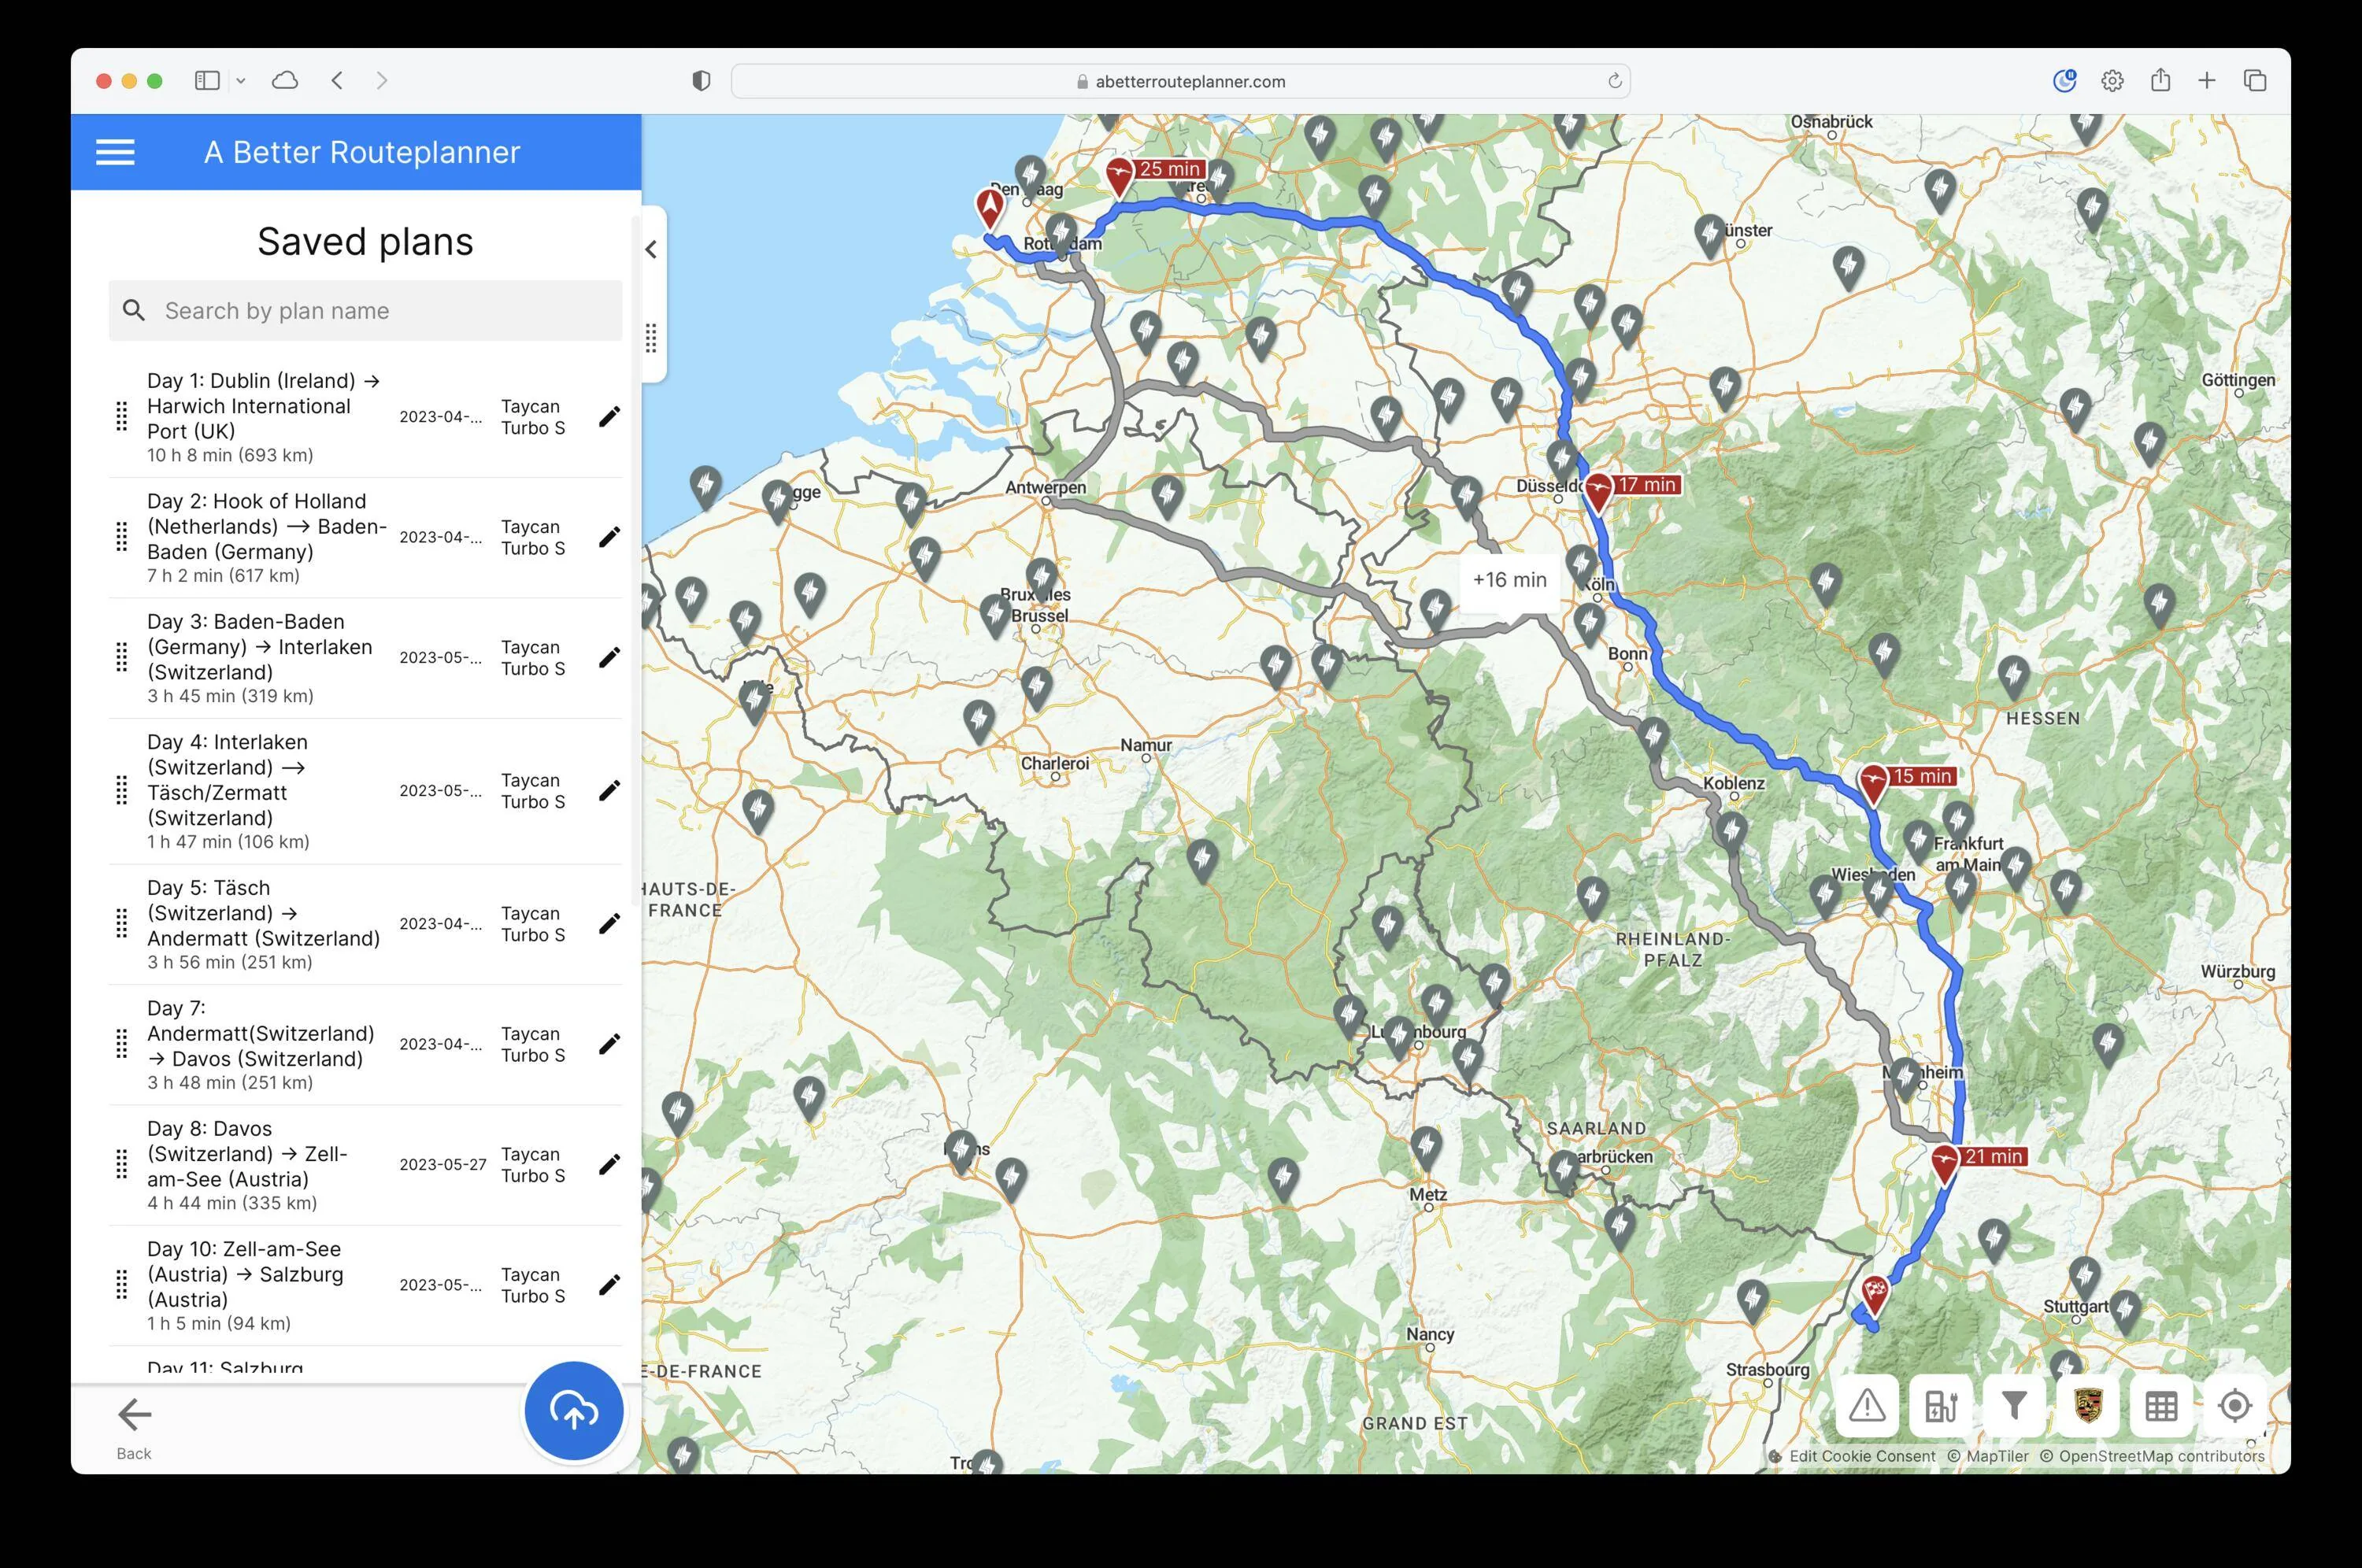Open Day 1: Dublin to Harwich International Port plan

(365, 417)
